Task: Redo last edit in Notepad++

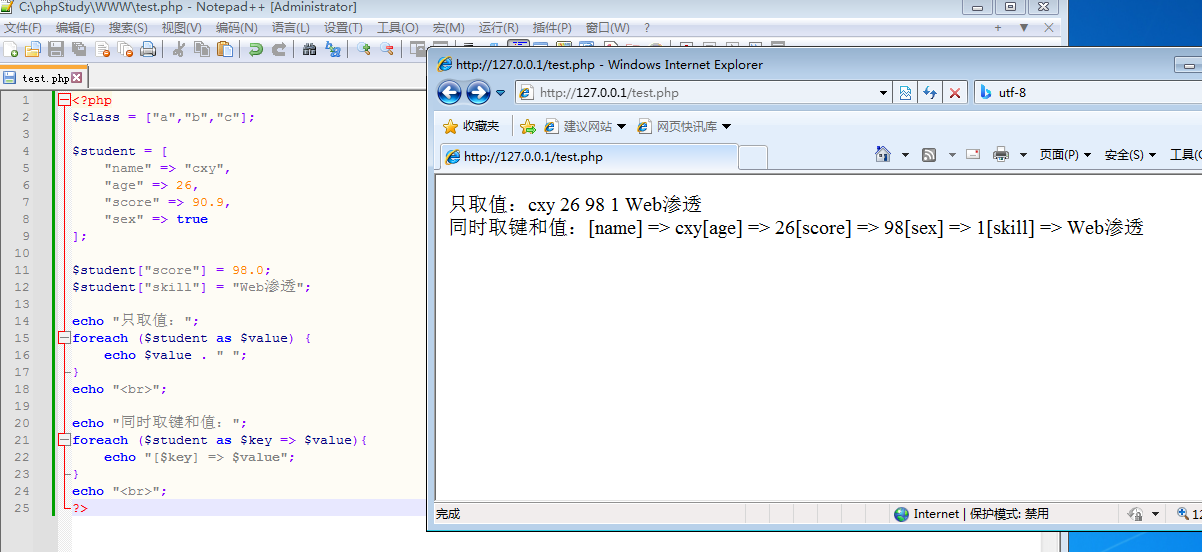Action: point(279,49)
